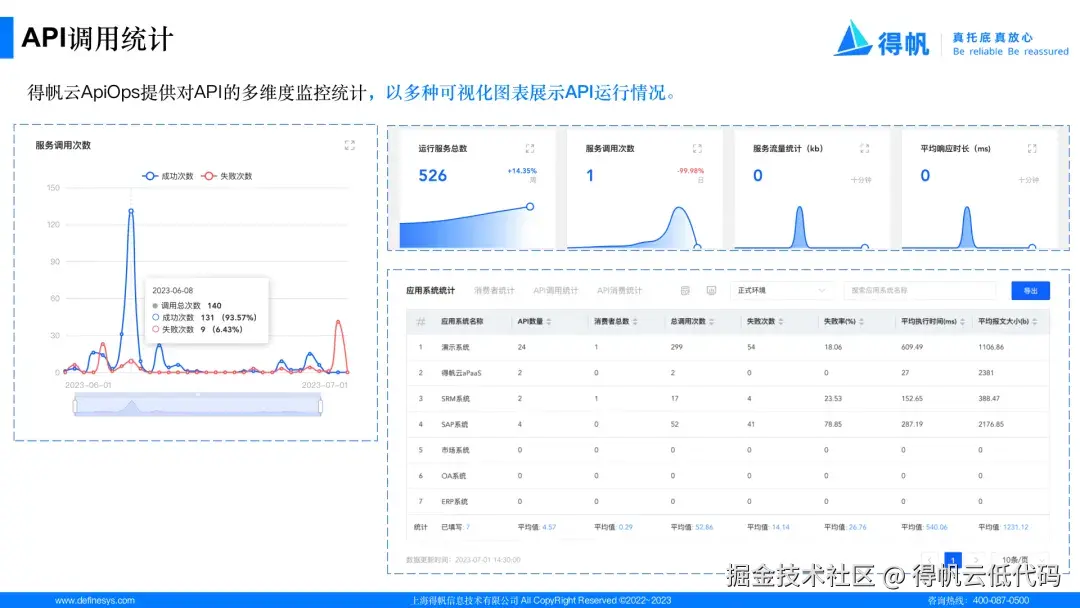Expand the 服务调用次数 count card
Screen dimensions: 1080x608
pos(696,147)
